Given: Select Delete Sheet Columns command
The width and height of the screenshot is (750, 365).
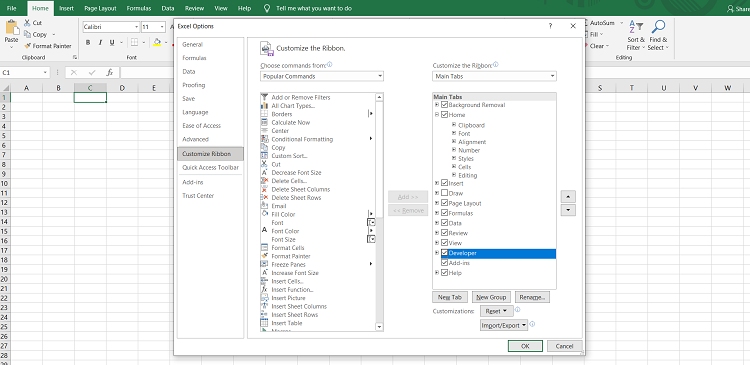Looking at the screenshot, I should point(317,189).
